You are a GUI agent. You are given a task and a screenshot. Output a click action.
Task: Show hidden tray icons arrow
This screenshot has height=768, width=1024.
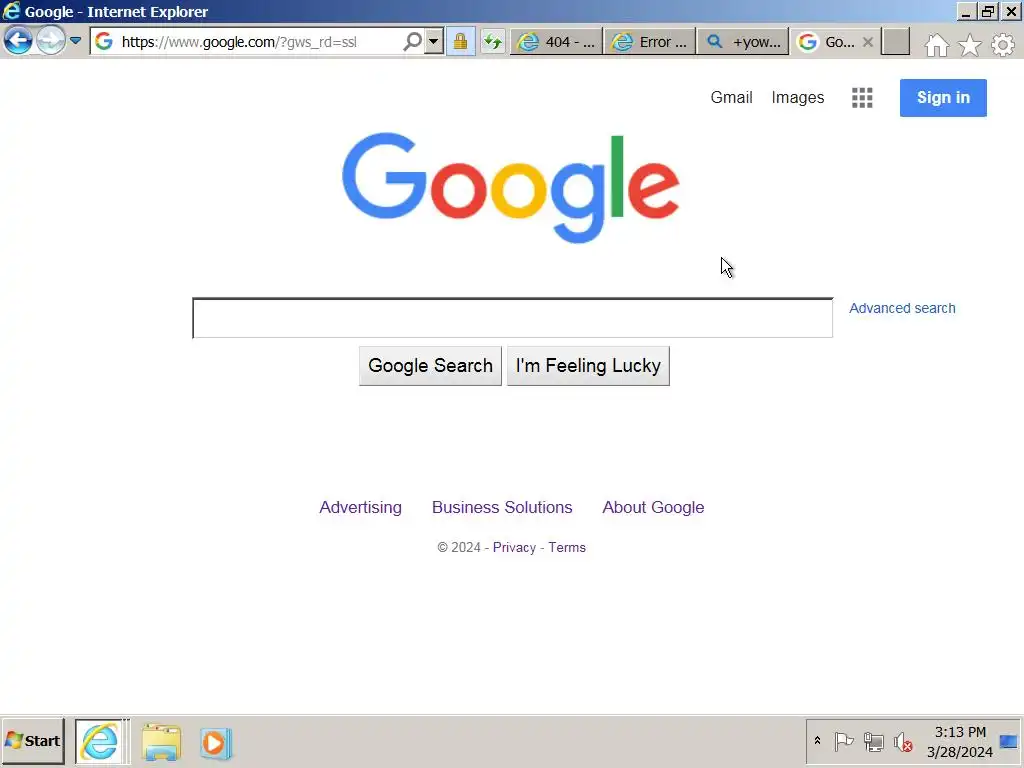[x=817, y=741]
